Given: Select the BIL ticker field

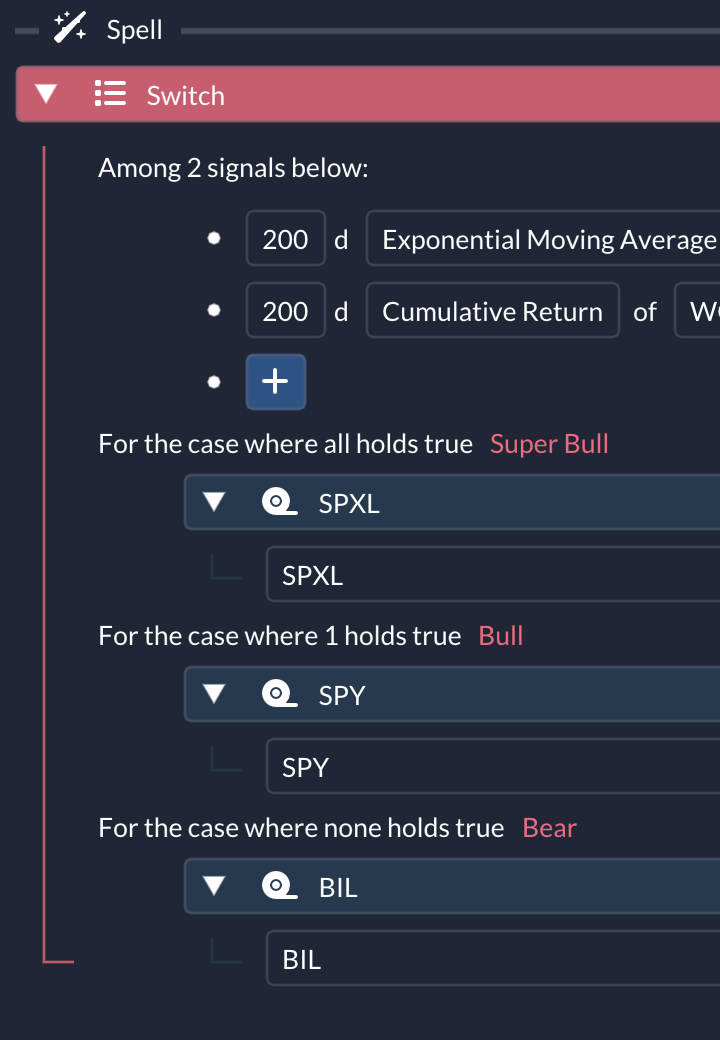Looking at the screenshot, I should (493, 958).
